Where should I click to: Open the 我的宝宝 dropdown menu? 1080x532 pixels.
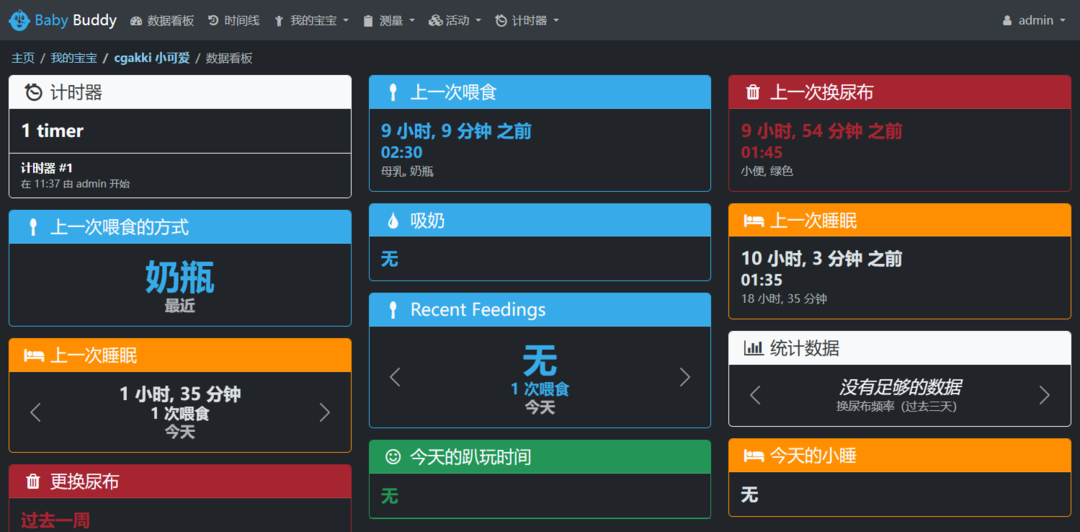[x=311, y=21]
